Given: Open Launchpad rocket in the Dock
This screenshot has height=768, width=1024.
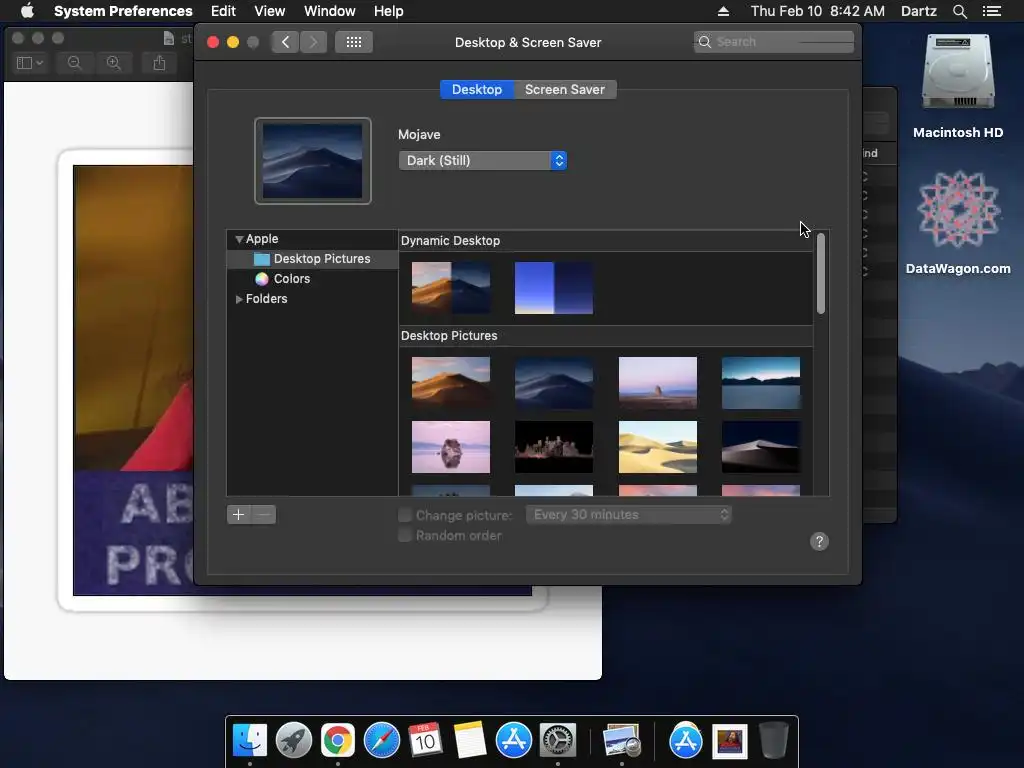Looking at the screenshot, I should point(294,741).
